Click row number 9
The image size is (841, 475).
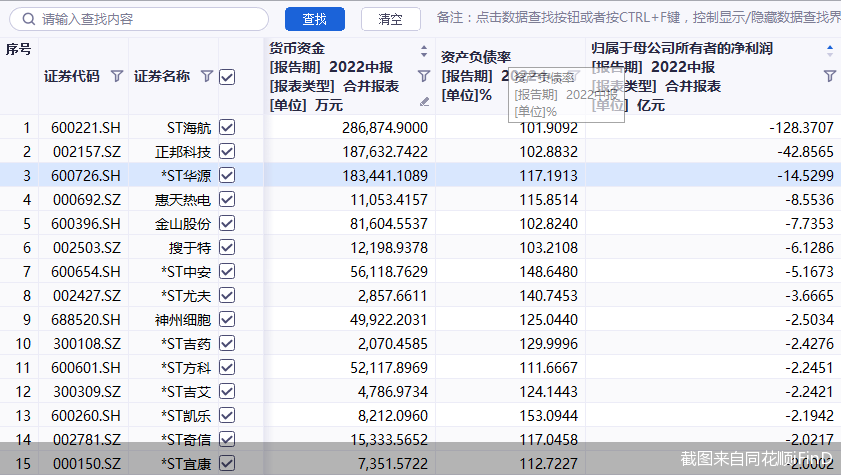(27, 320)
